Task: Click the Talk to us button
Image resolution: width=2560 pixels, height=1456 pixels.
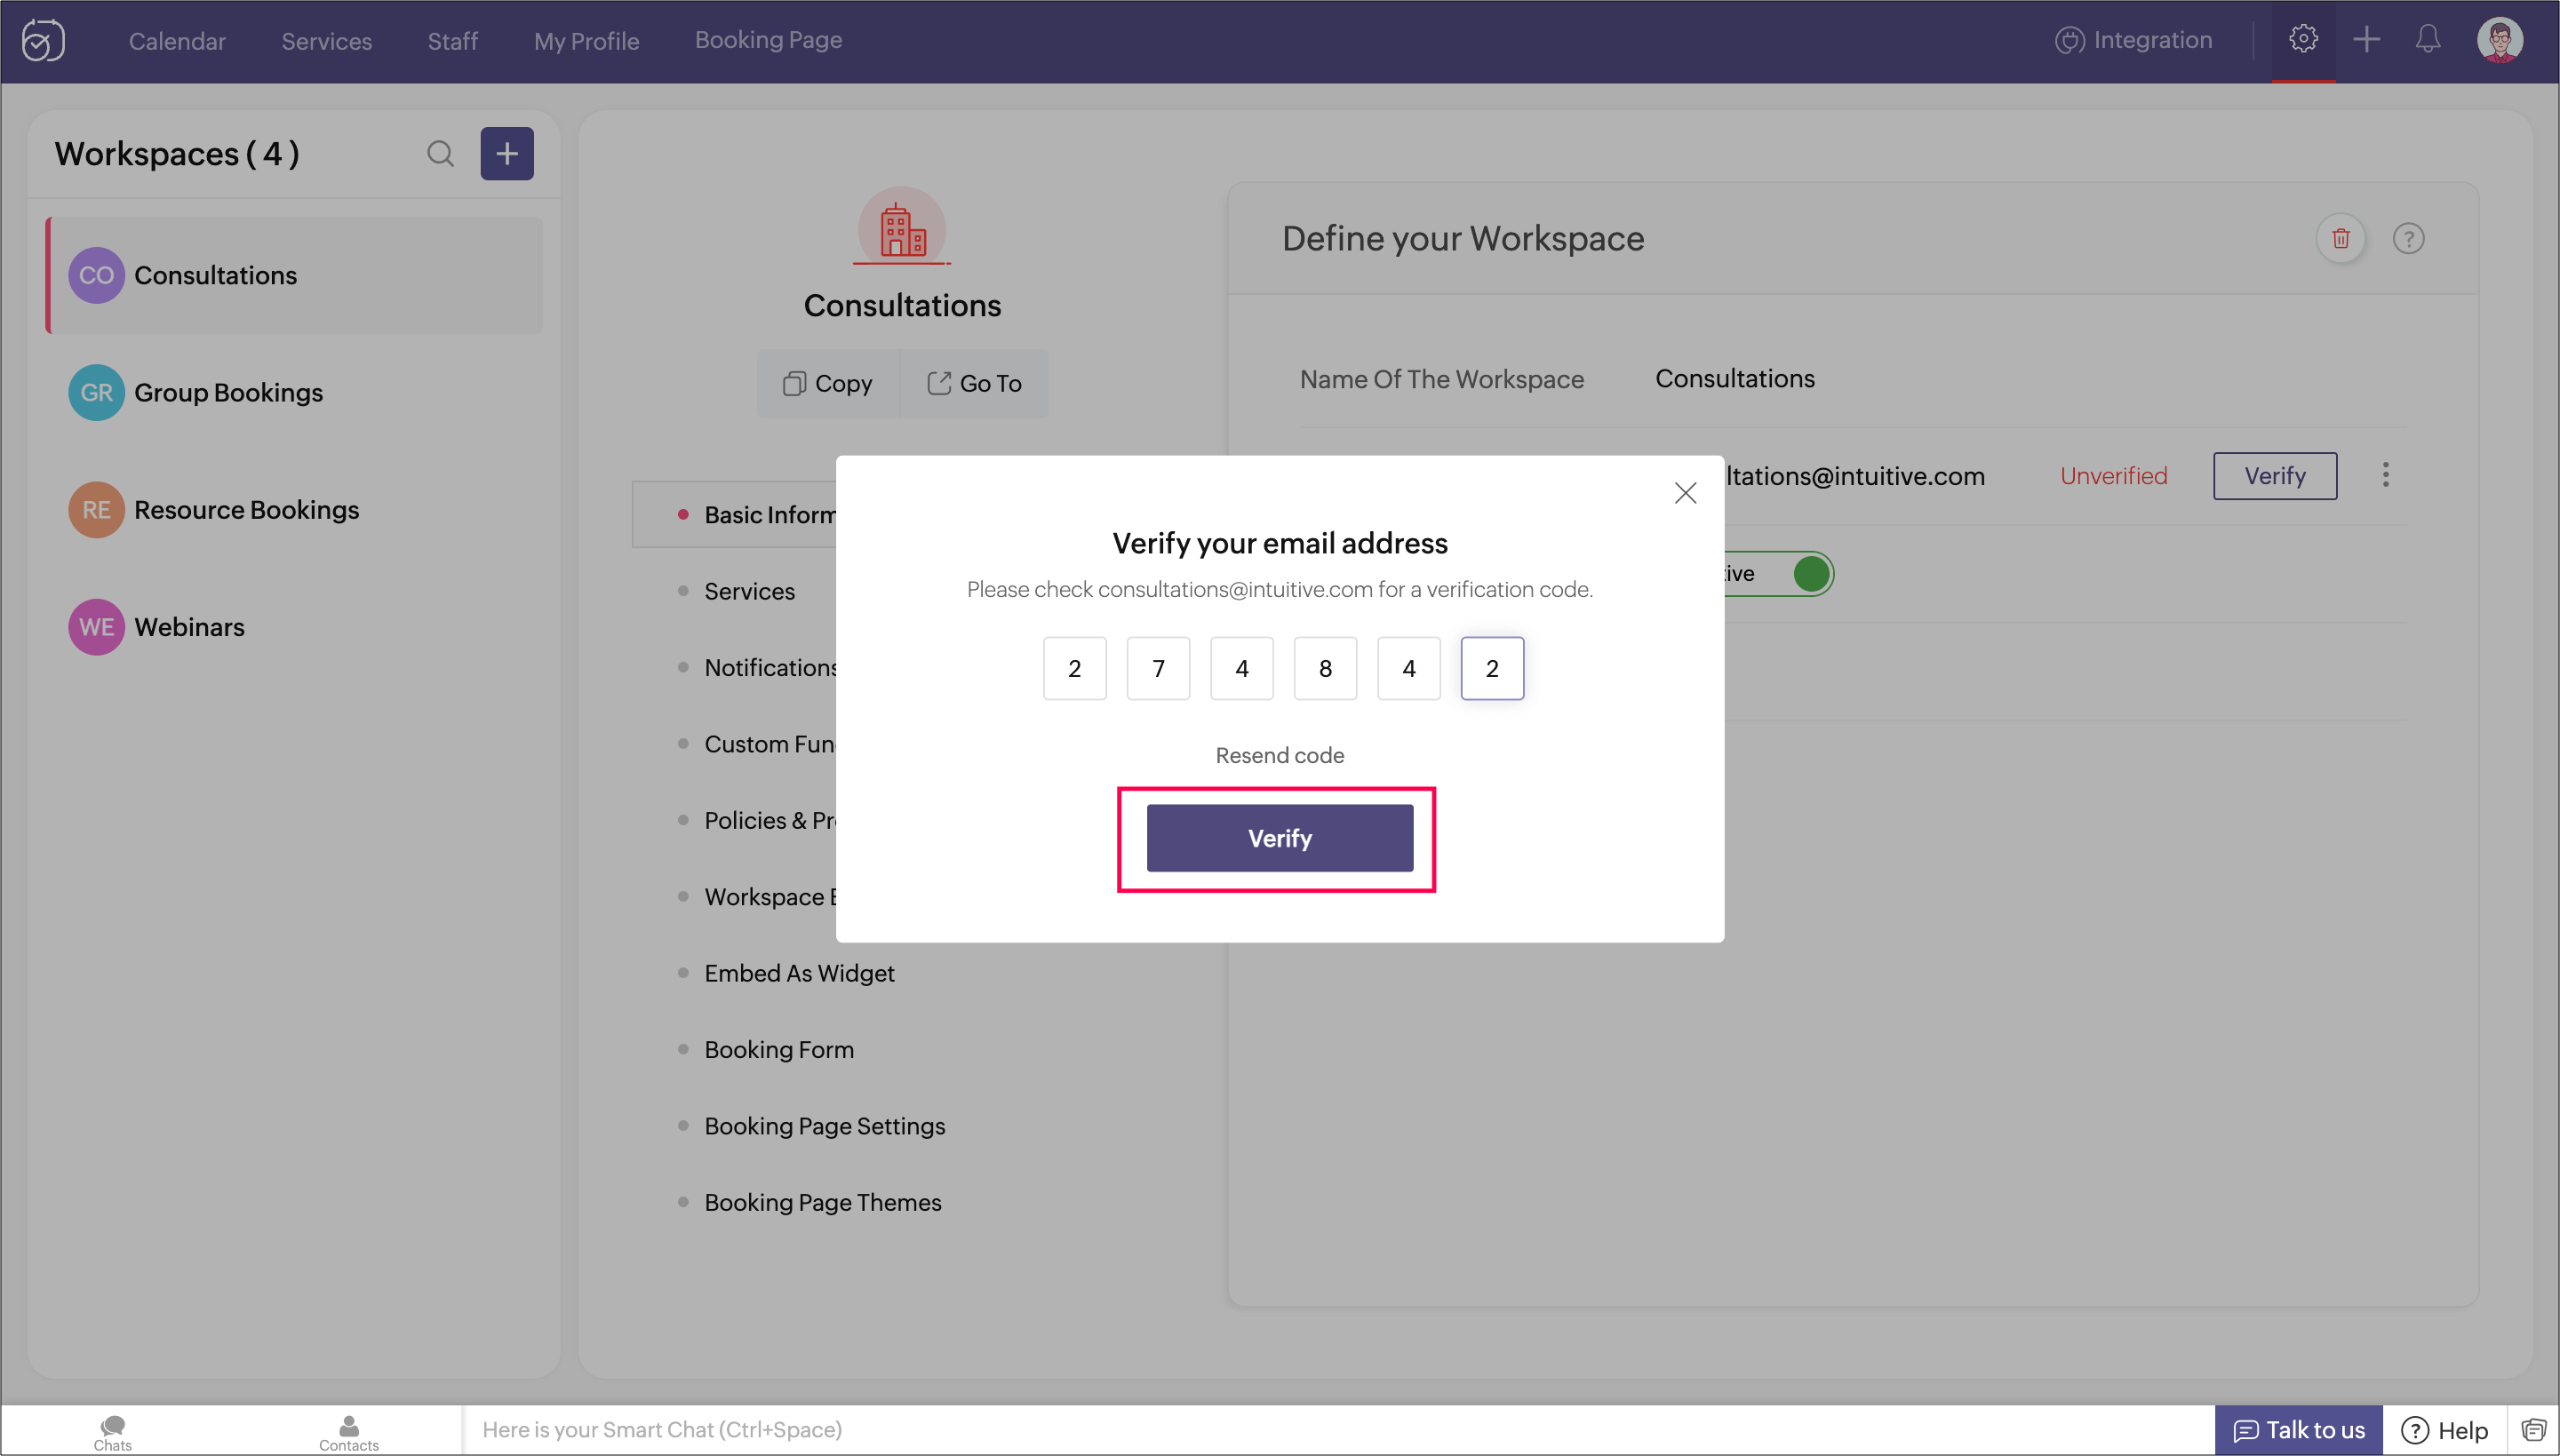Action: tap(2298, 1430)
